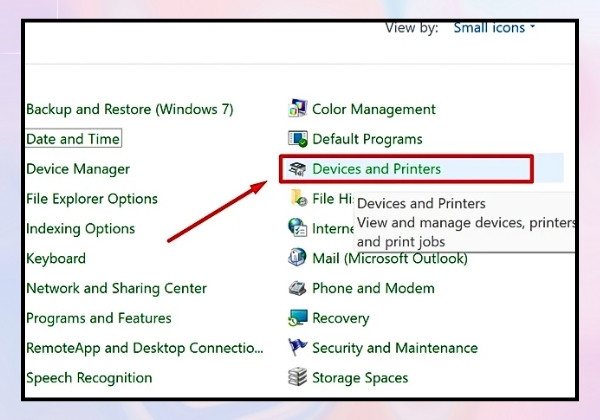Click the Phone and Modem icon

click(297, 288)
